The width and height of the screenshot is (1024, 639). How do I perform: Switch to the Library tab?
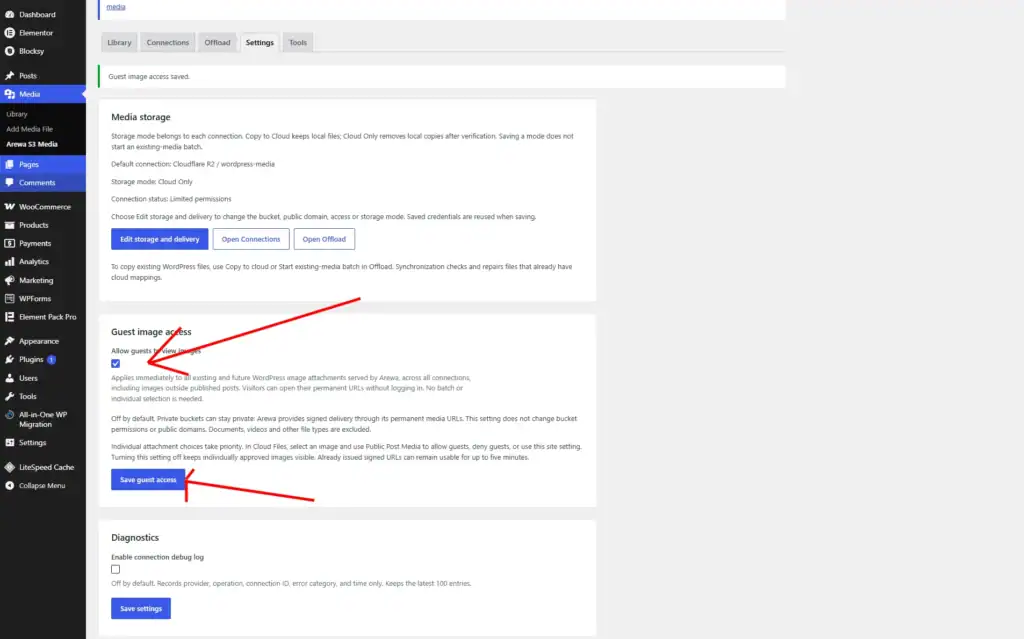(120, 42)
